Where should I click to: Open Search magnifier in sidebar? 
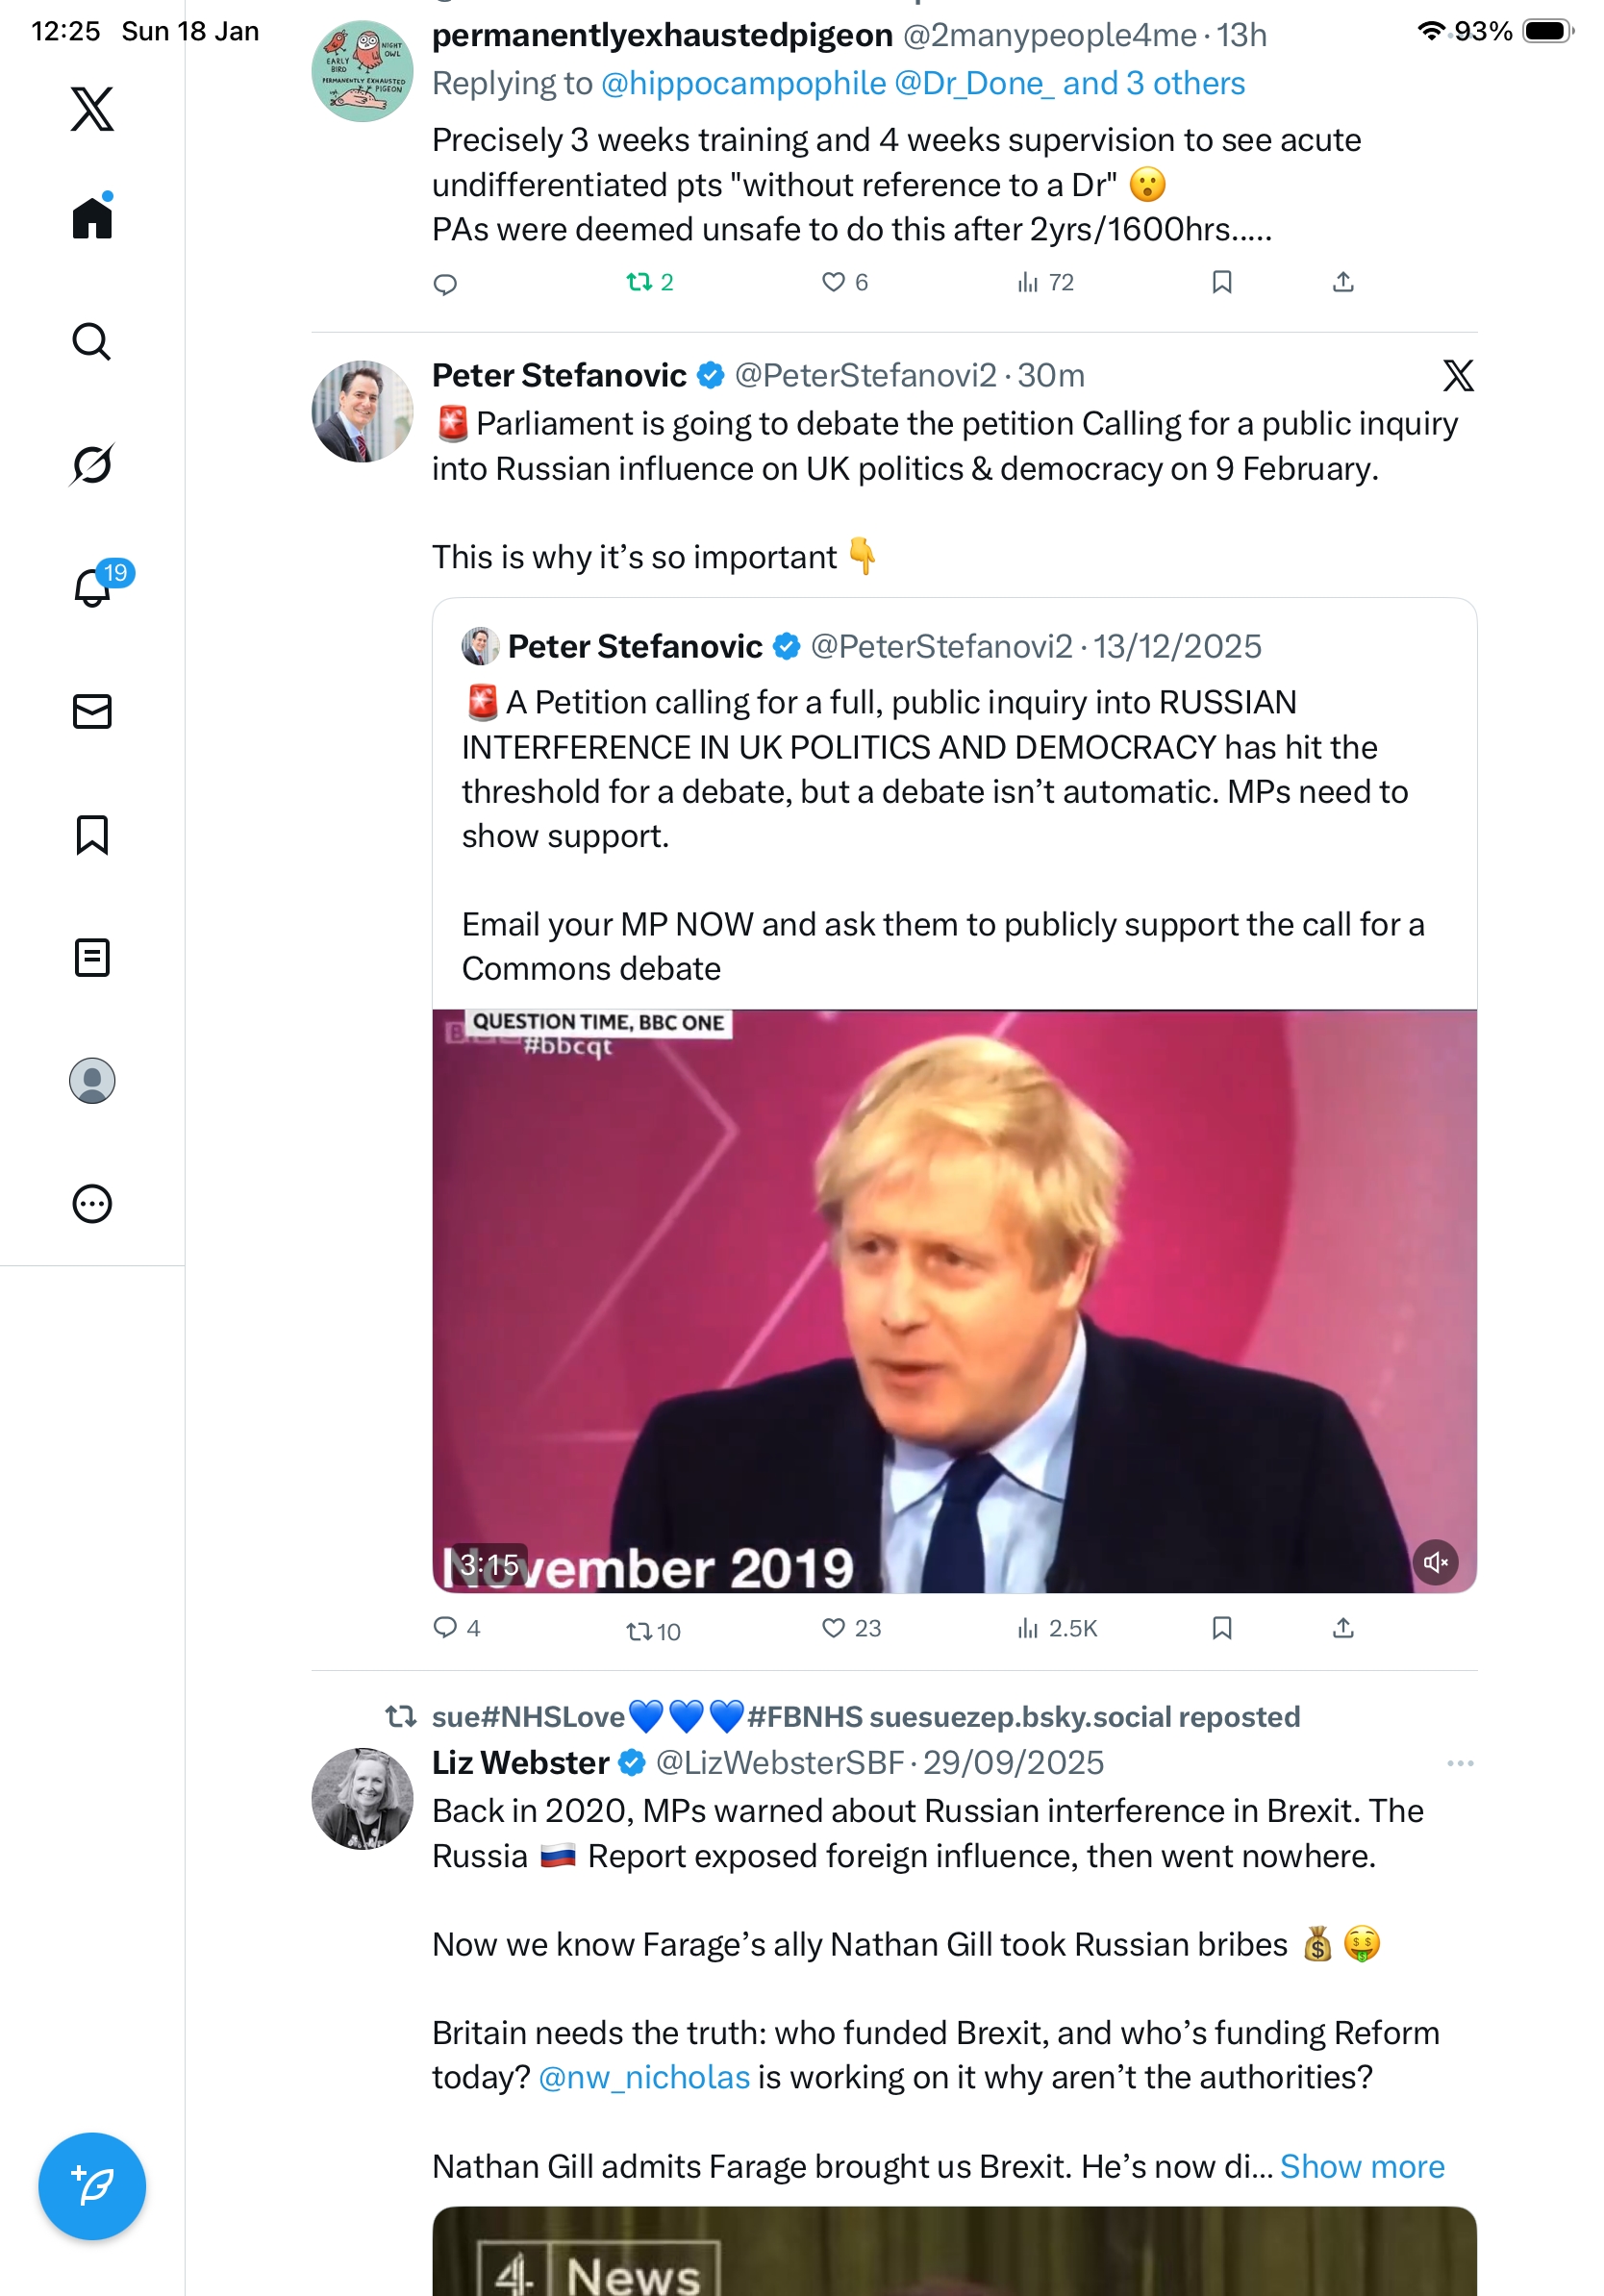(x=92, y=341)
